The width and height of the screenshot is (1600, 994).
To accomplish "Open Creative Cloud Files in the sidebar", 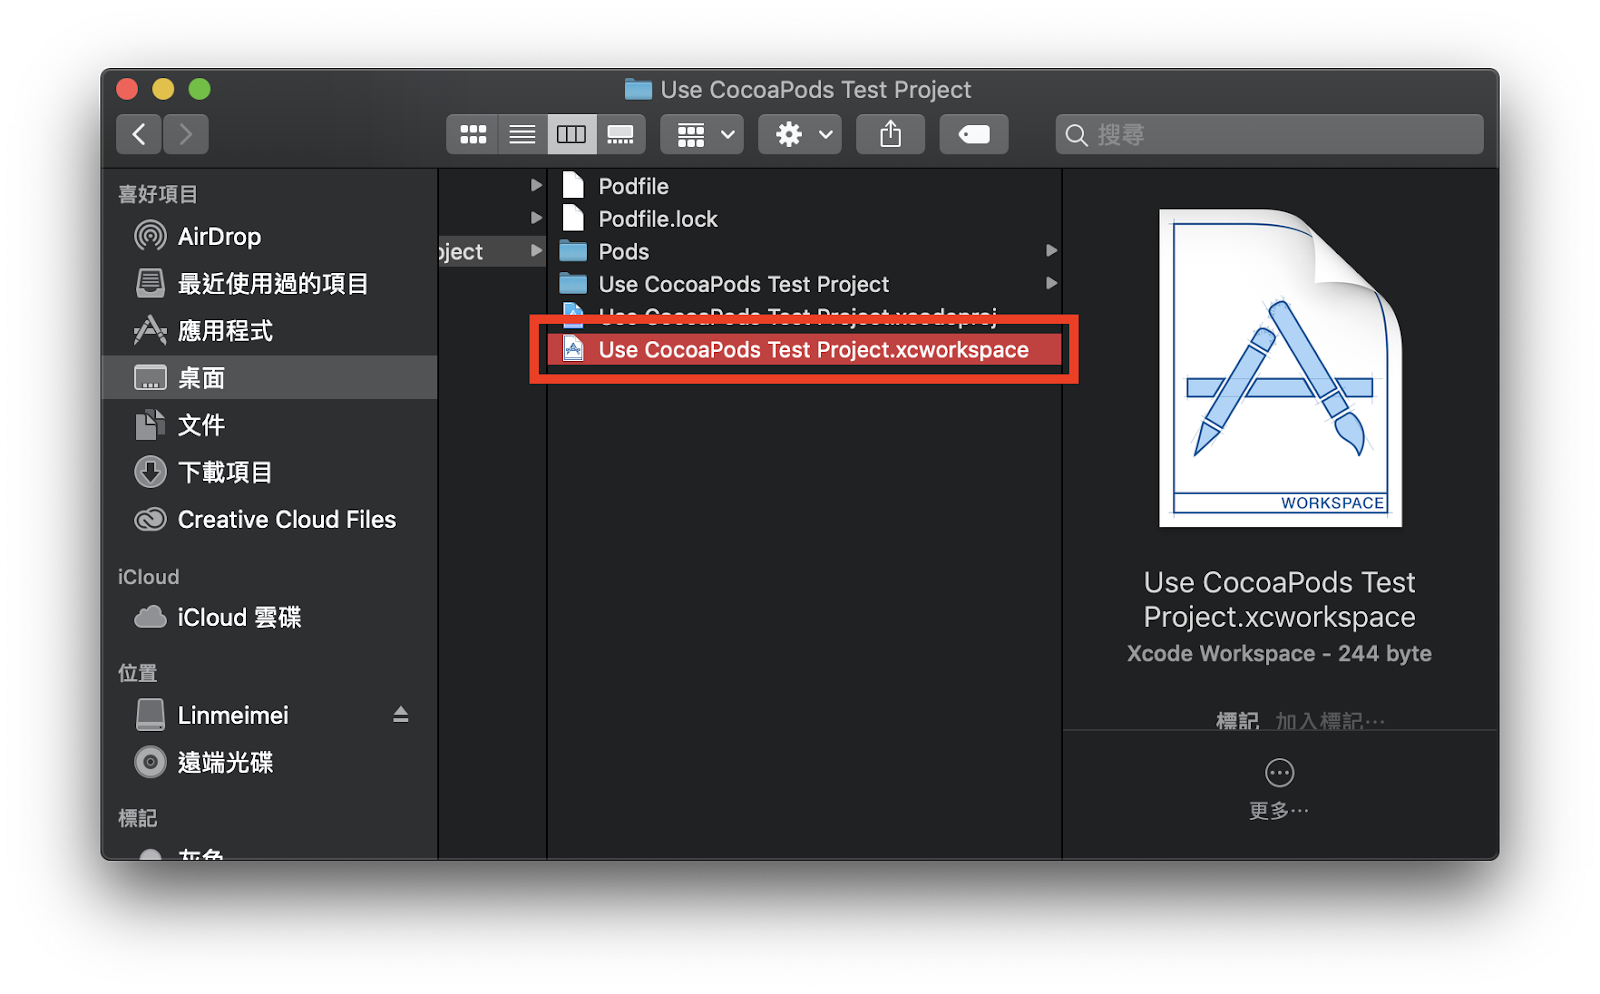I will pos(268,519).
